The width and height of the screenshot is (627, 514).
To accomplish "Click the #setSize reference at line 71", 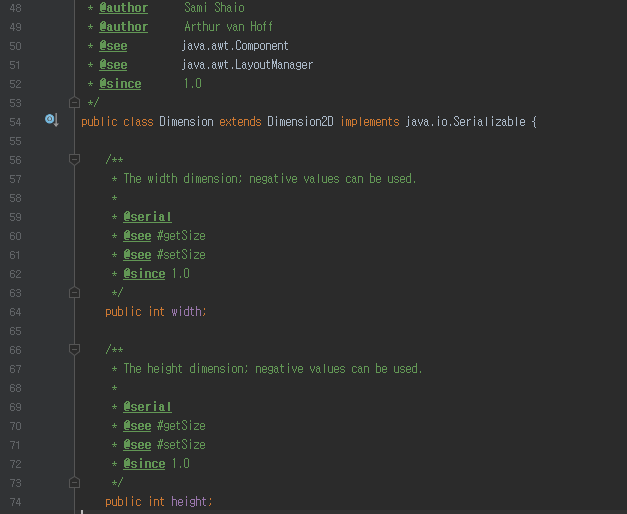I will point(181,444).
